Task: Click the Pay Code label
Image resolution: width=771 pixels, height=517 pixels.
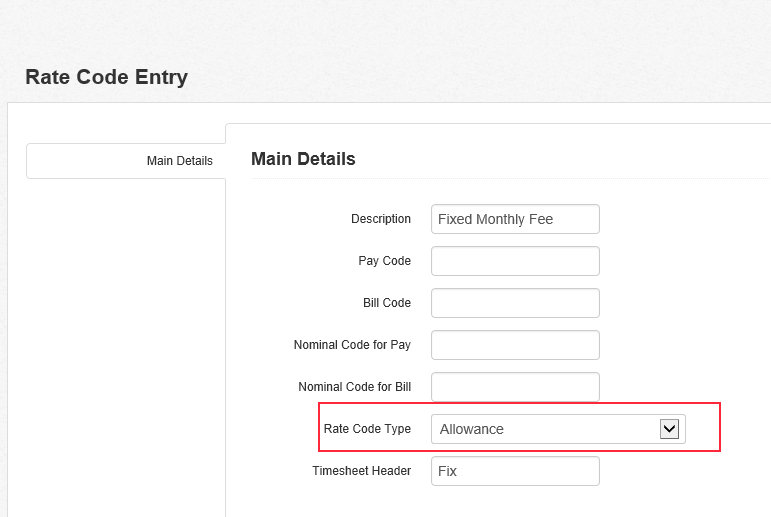Action: 385,261
